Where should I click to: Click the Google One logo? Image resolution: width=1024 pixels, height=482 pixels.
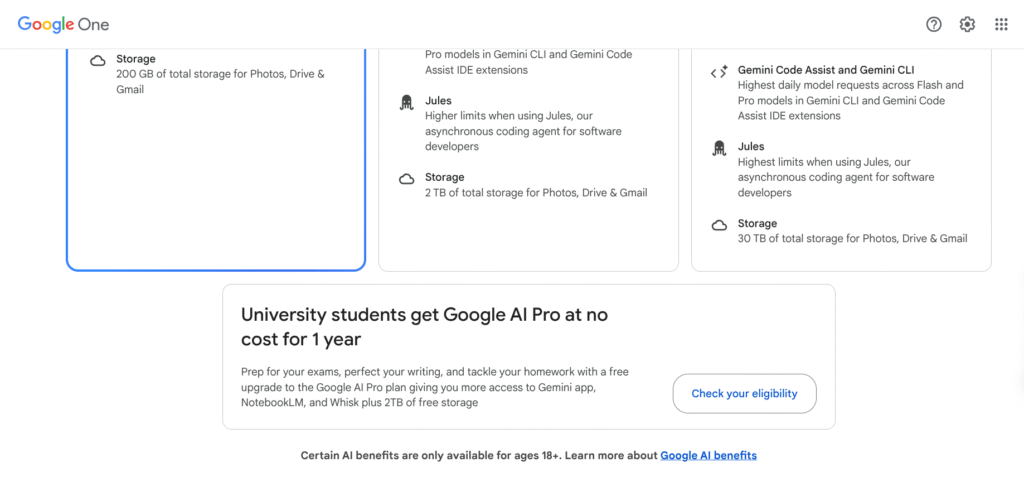coord(63,24)
